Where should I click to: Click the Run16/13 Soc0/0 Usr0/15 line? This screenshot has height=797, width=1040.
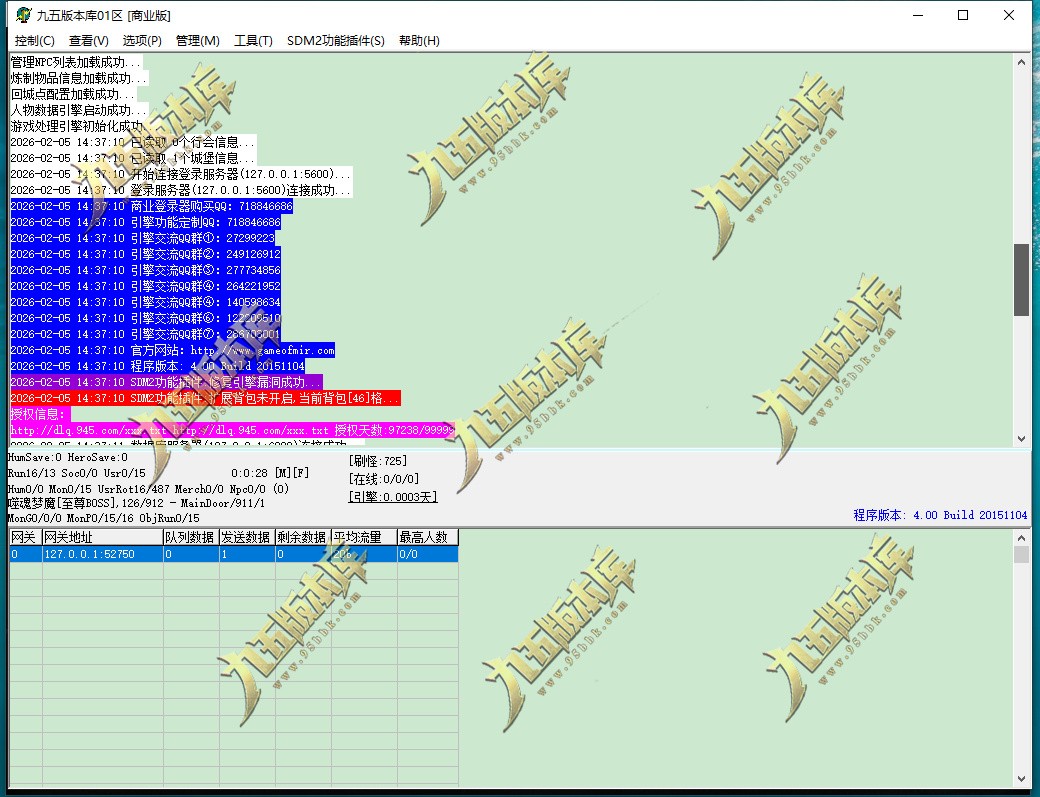(x=76, y=473)
